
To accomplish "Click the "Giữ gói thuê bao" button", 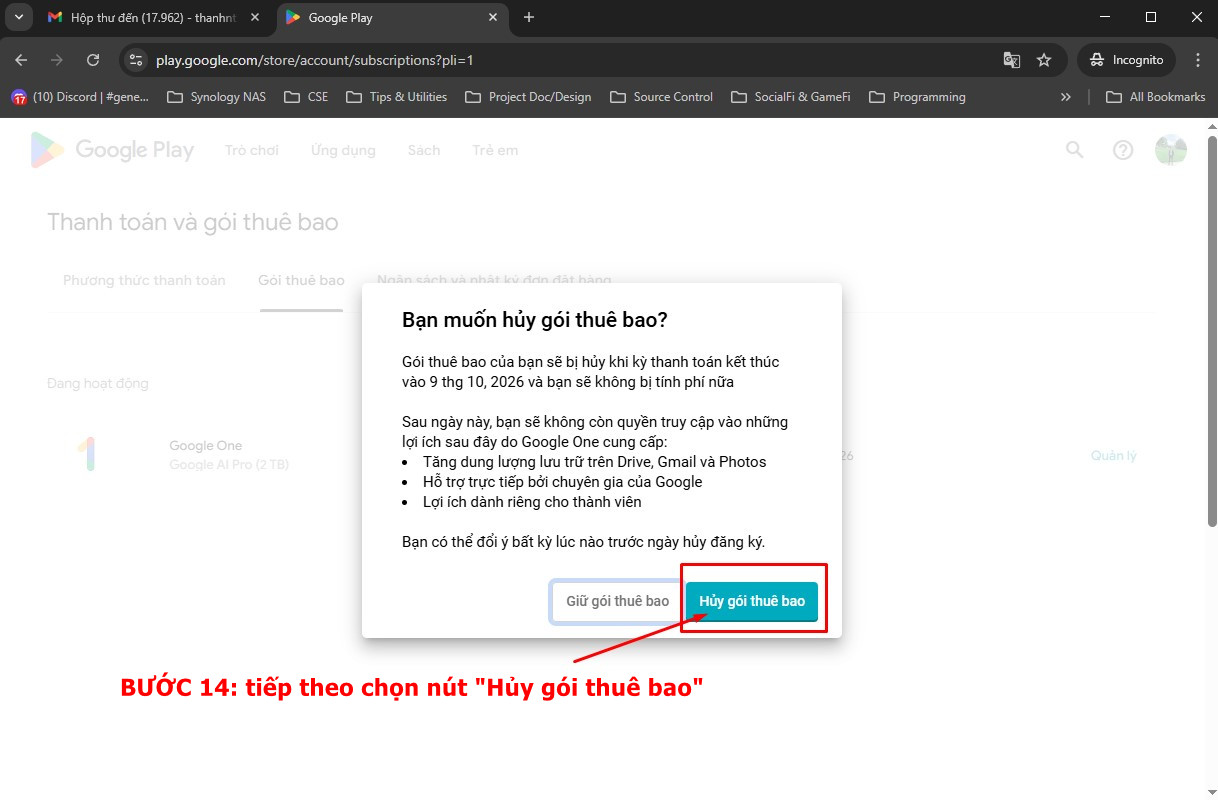I will 617,601.
